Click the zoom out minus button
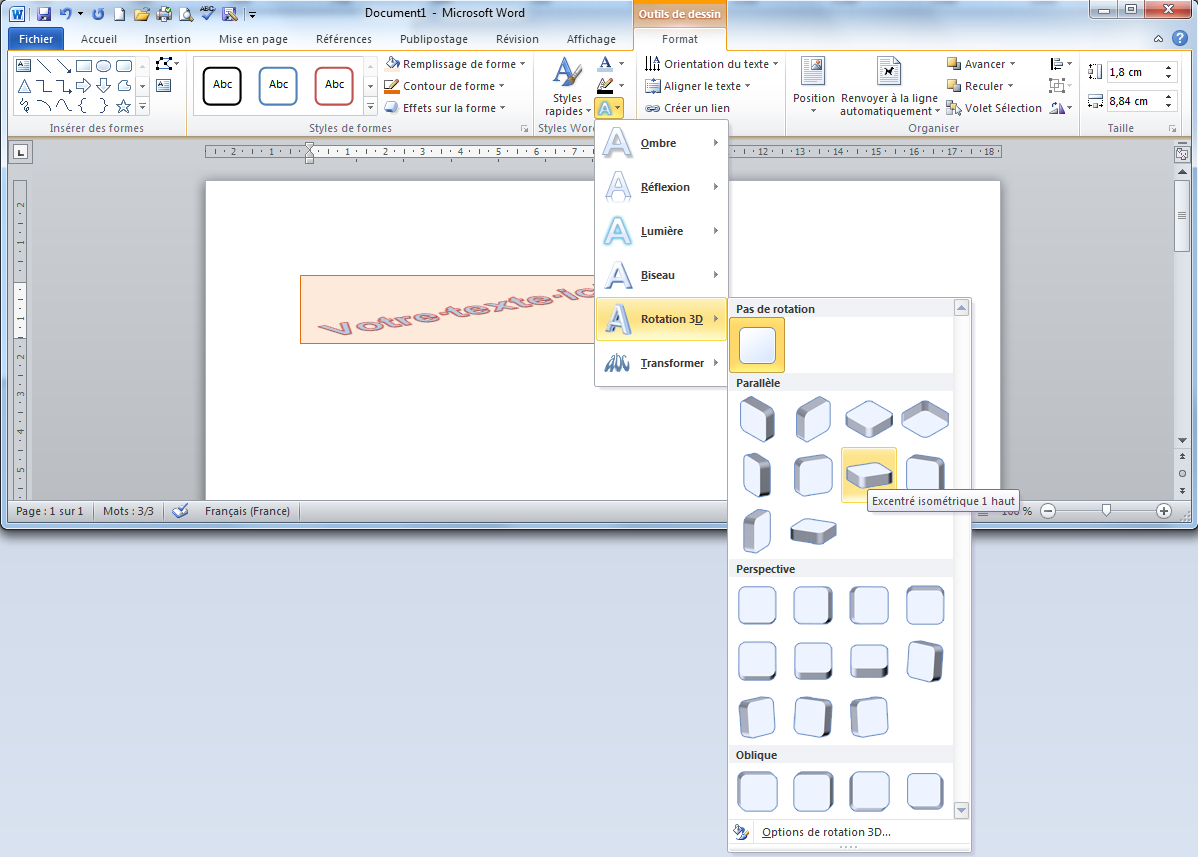The width and height of the screenshot is (1198, 857). click(1048, 511)
